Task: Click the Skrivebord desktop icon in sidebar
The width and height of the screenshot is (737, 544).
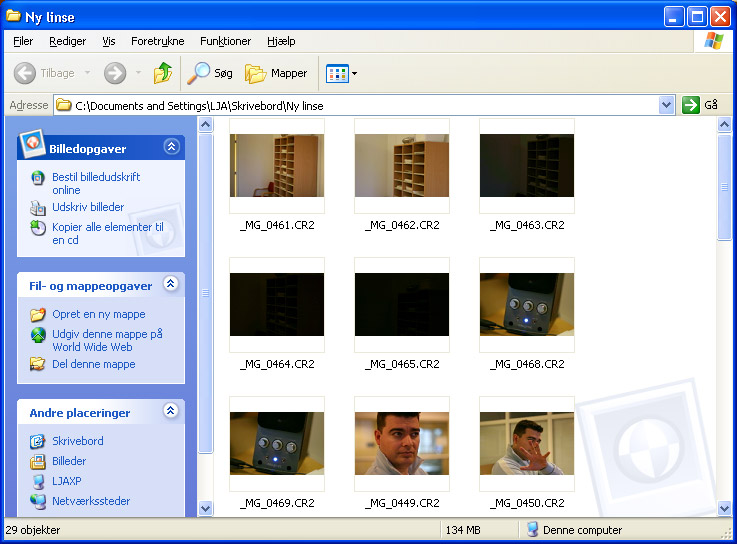Action: [38, 441]
